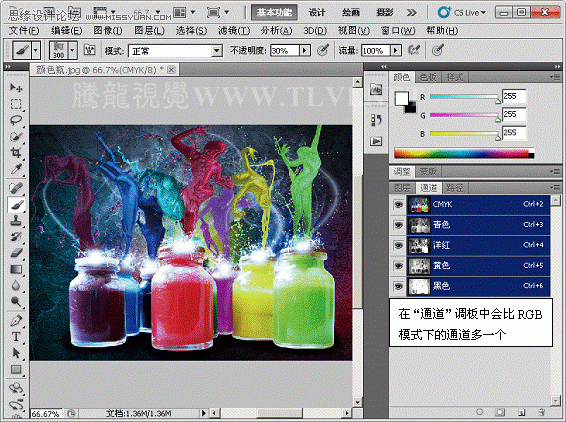Select the Blur tool
Viewport: 566px width, 422px height.
[x=16, y=286]
